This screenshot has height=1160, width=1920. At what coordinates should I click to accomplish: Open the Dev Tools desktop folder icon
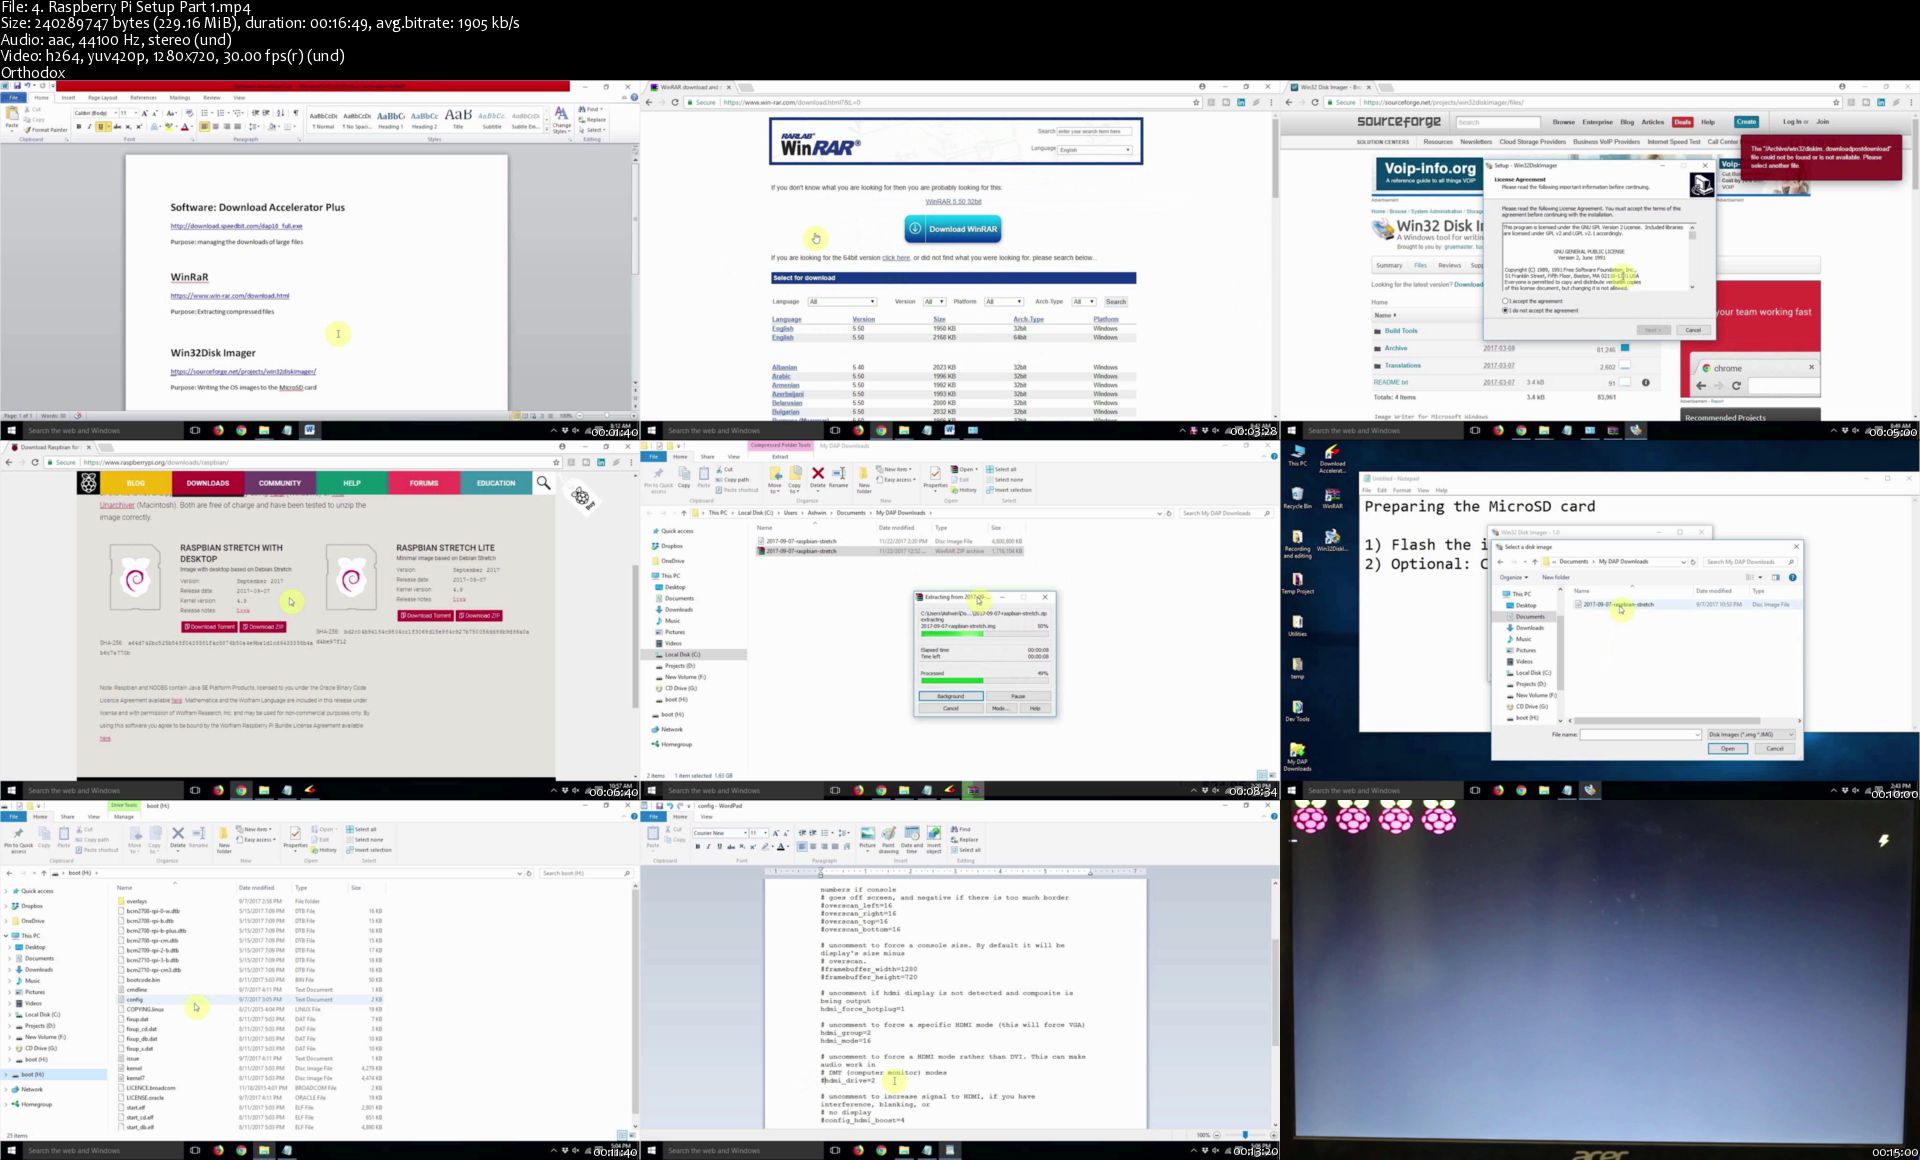point(1297,710)
